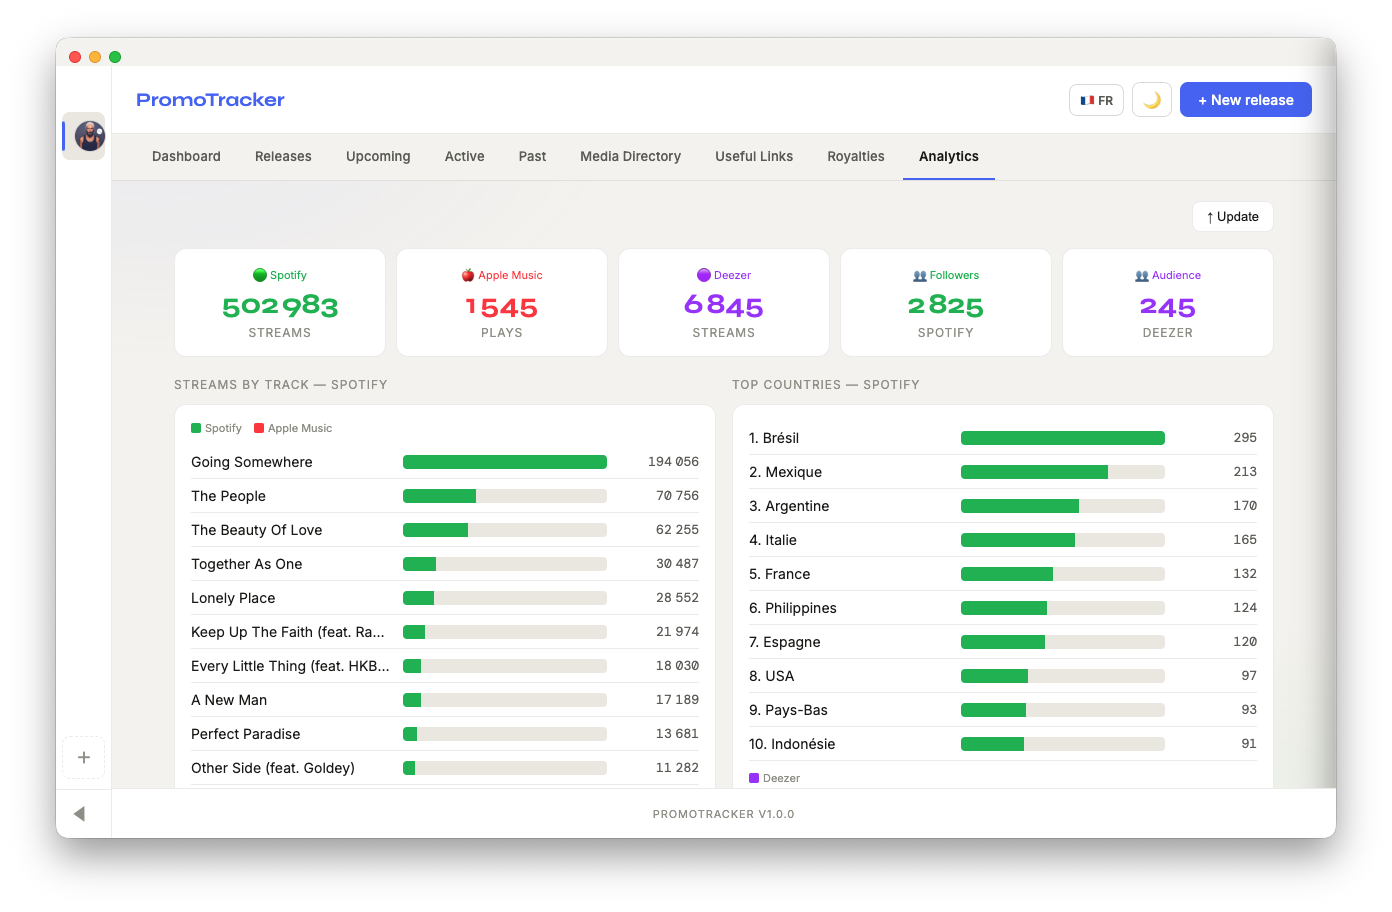Viewport: 1392px width, 912px height.
Task: Click the Audience people icon
Action: coord(1142,275)
